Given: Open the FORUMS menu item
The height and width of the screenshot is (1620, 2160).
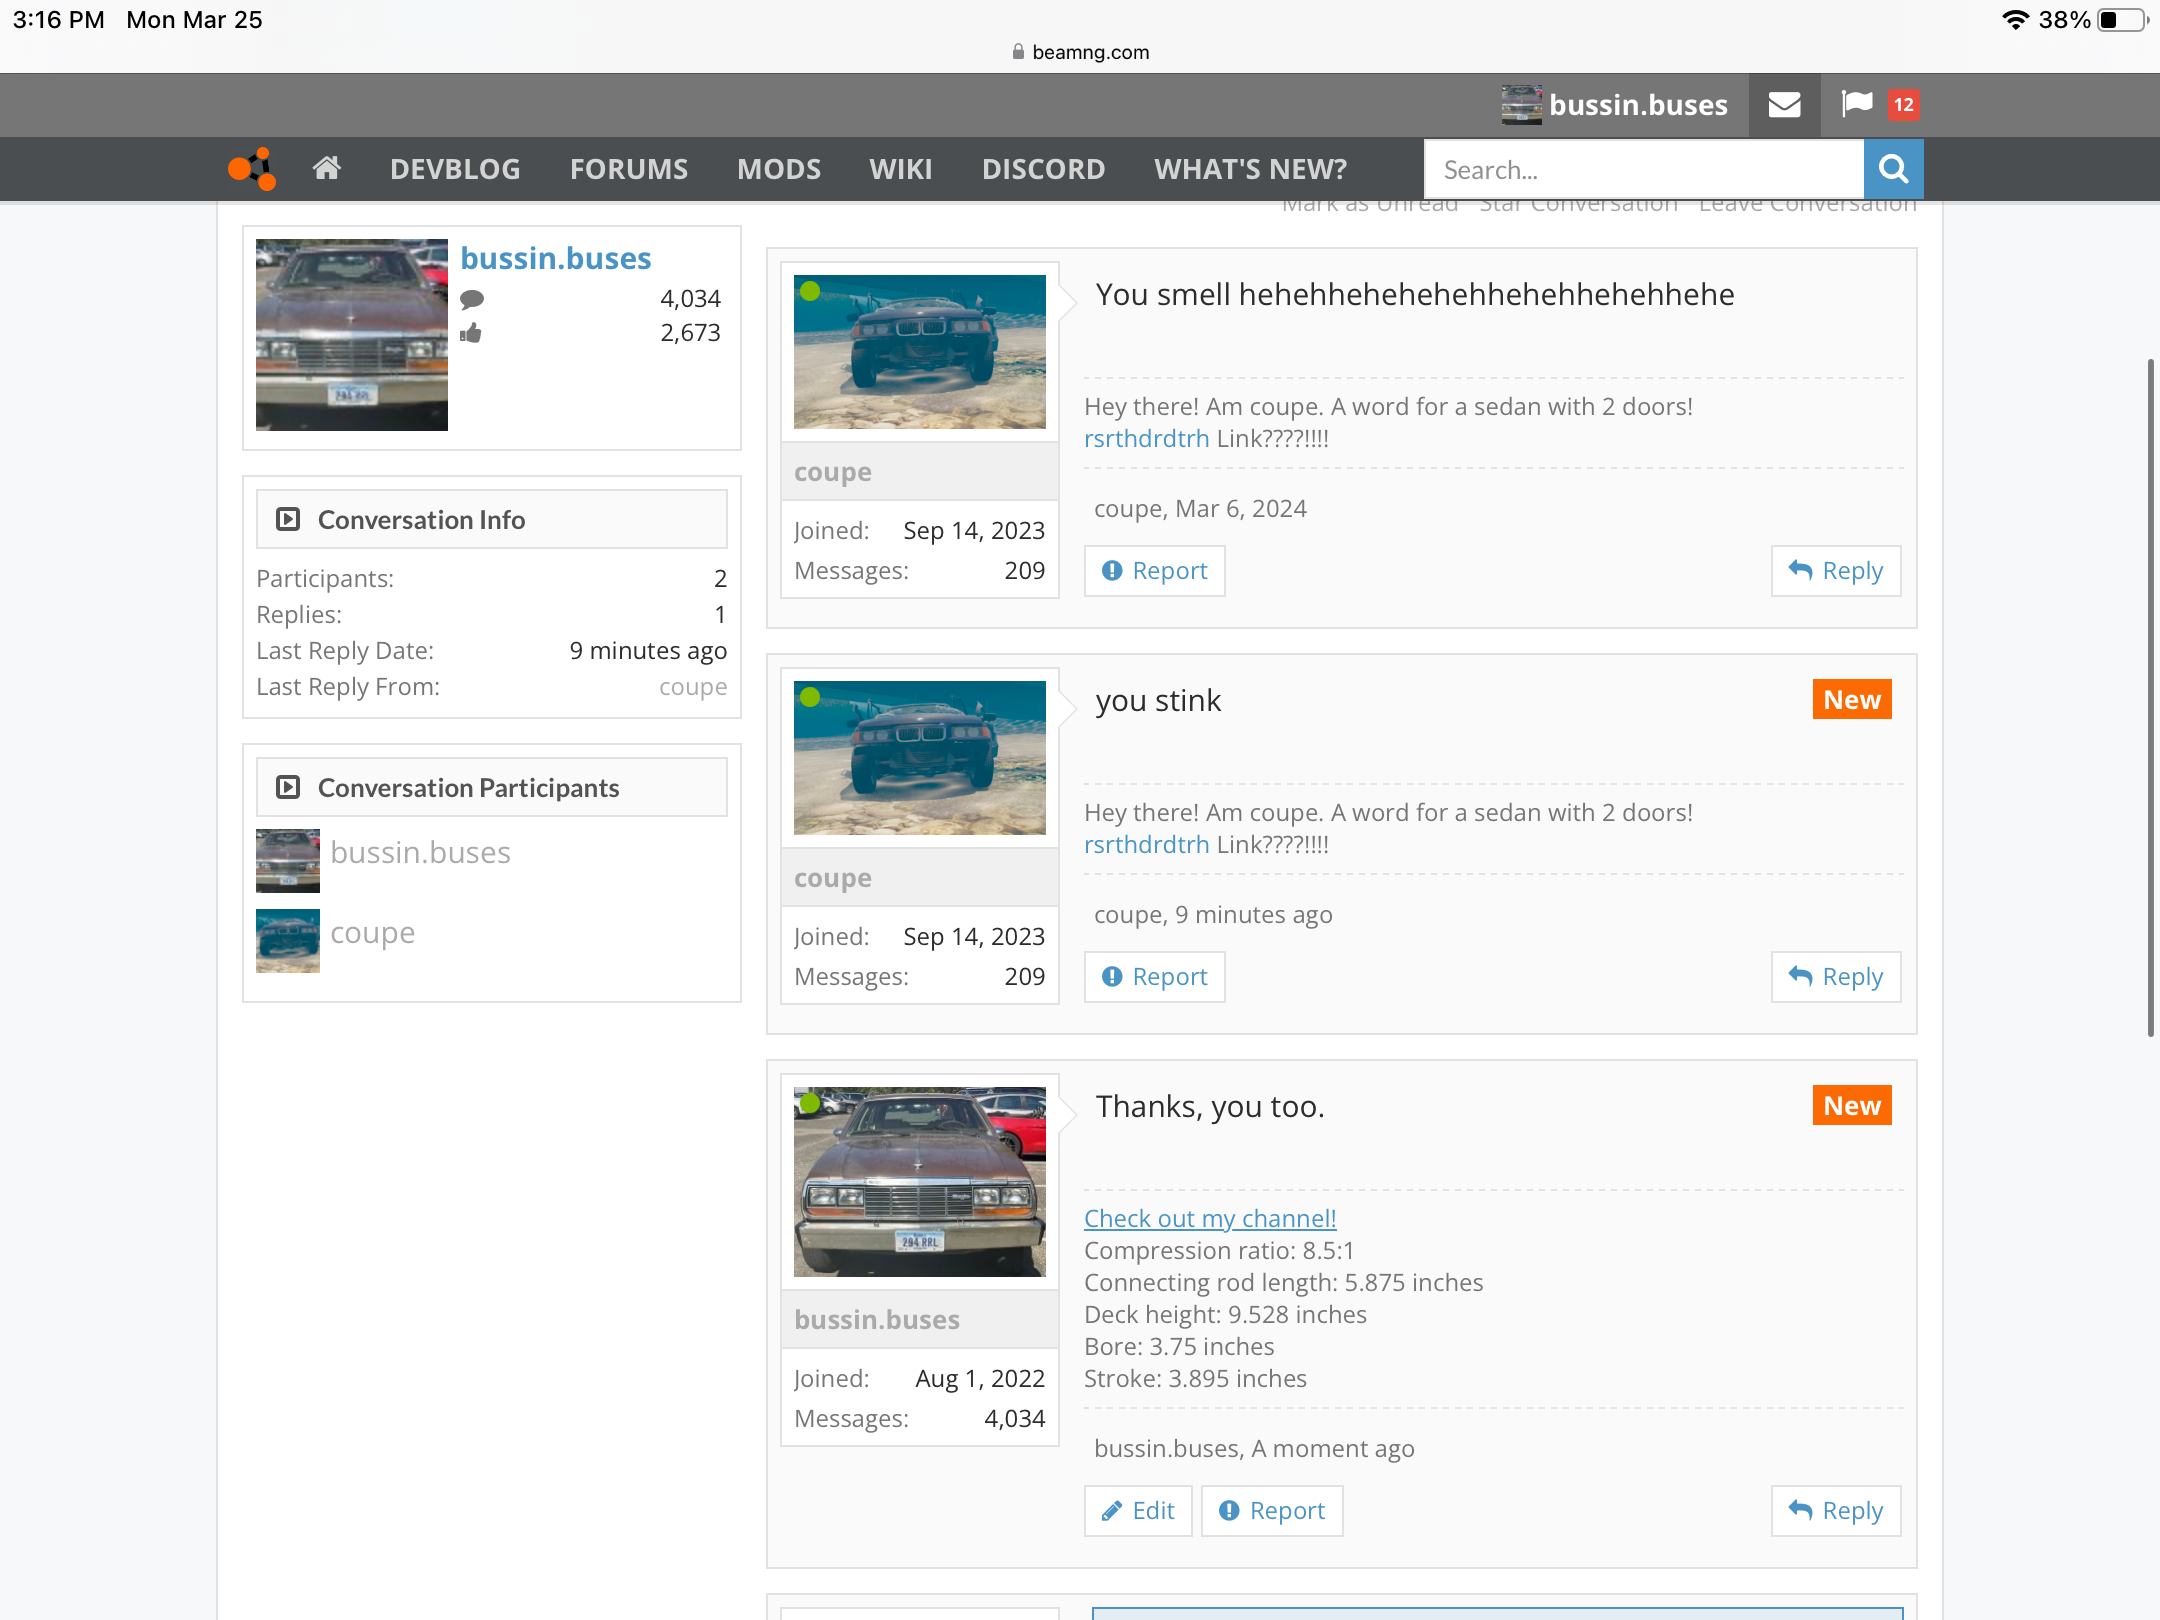Looking at the screenshot, I should click(629, 169).
